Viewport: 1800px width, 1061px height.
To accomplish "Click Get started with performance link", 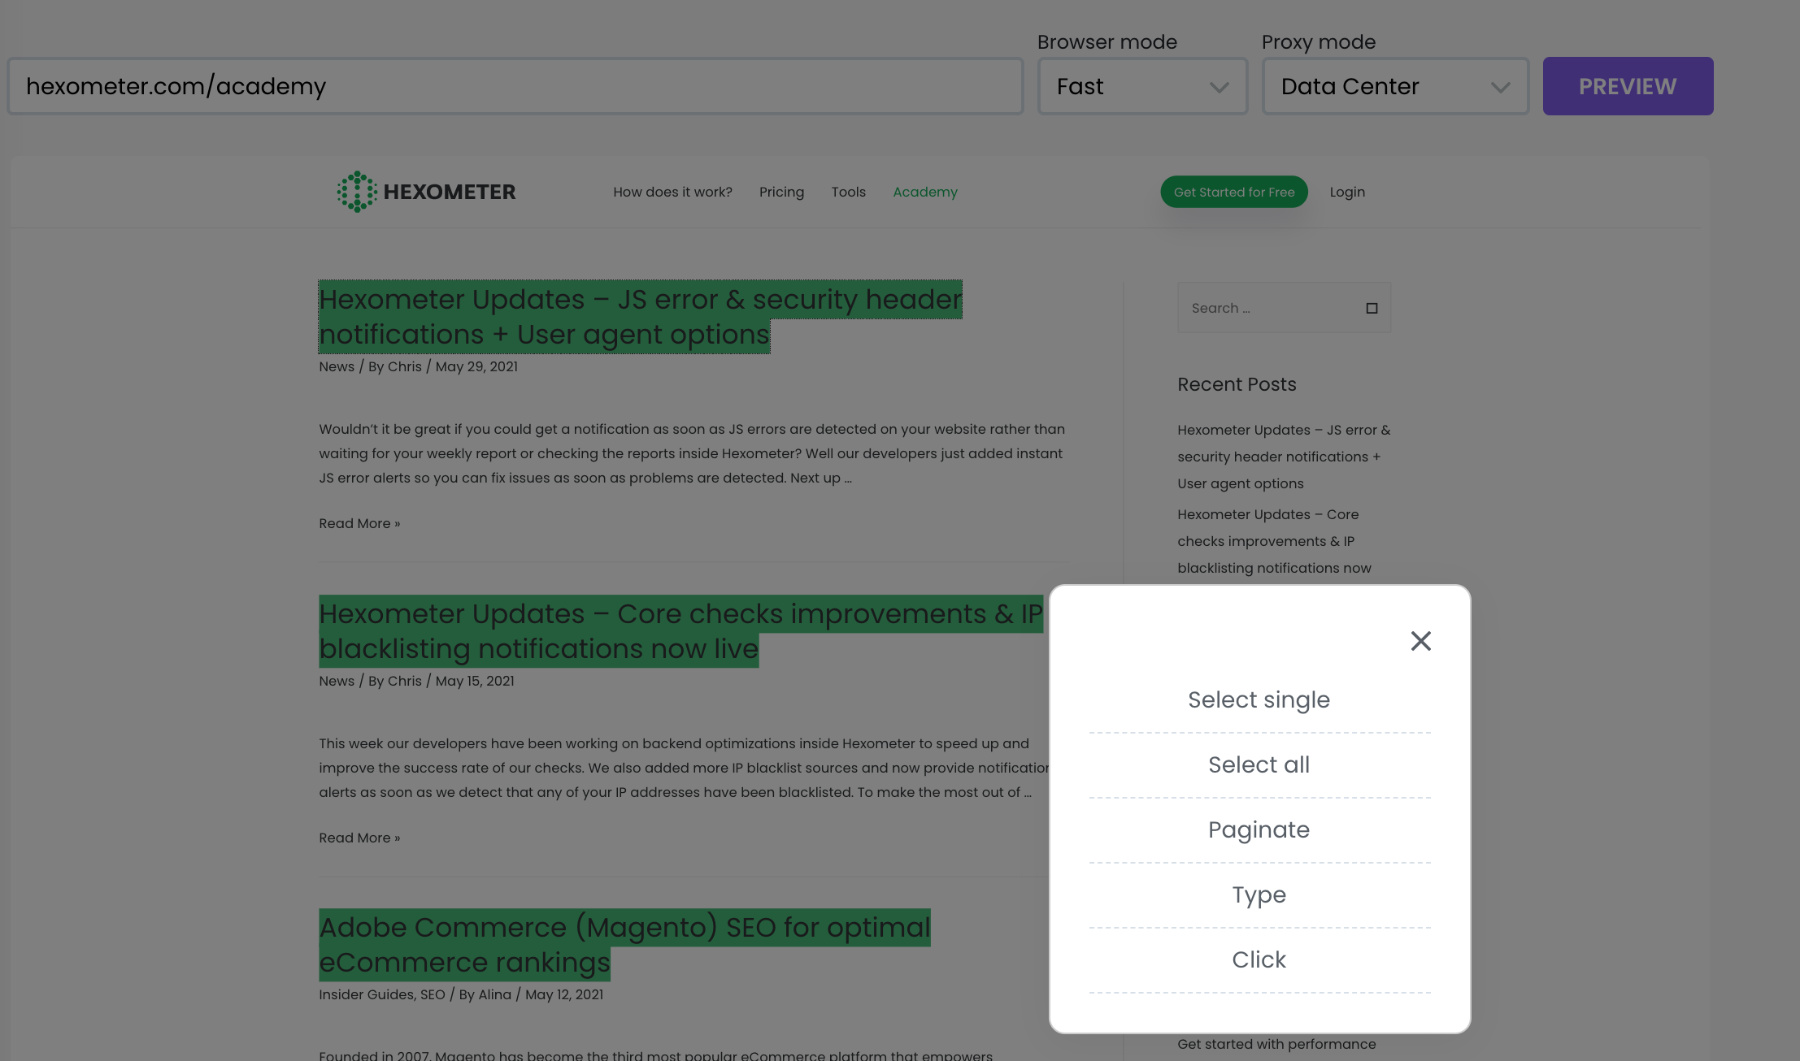I will [x=1276, y=1044].
